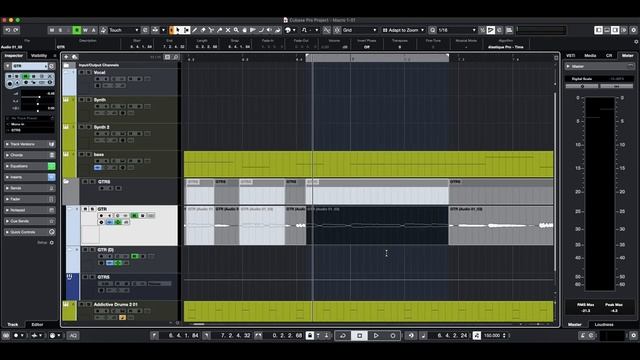Select the Range Selection tool
Image resolution: width=640 pixels, height=360 pixels.
pos(186,30)
